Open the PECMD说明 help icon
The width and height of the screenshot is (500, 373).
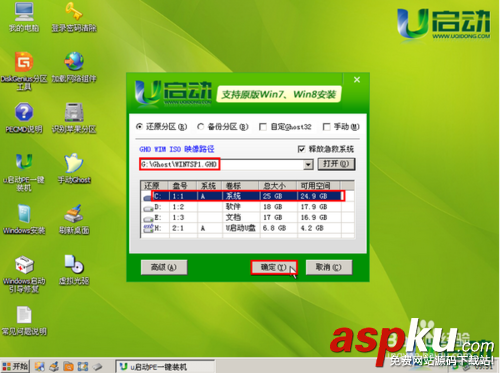[24, 118]
